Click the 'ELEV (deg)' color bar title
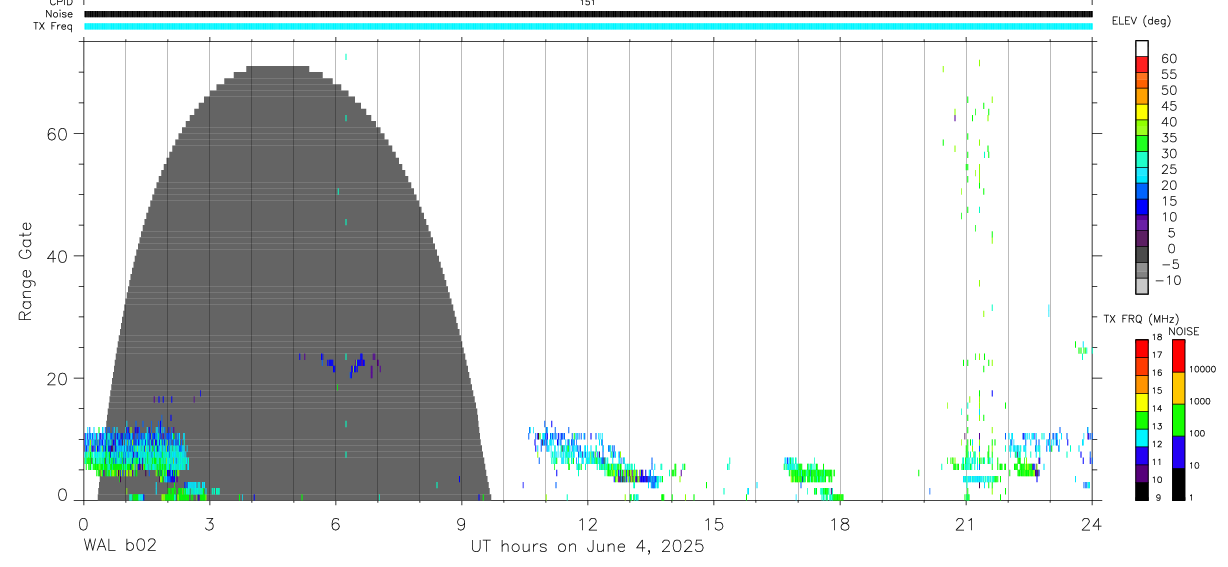This screenshot has height=567, width=1228. coord(1141,21)
